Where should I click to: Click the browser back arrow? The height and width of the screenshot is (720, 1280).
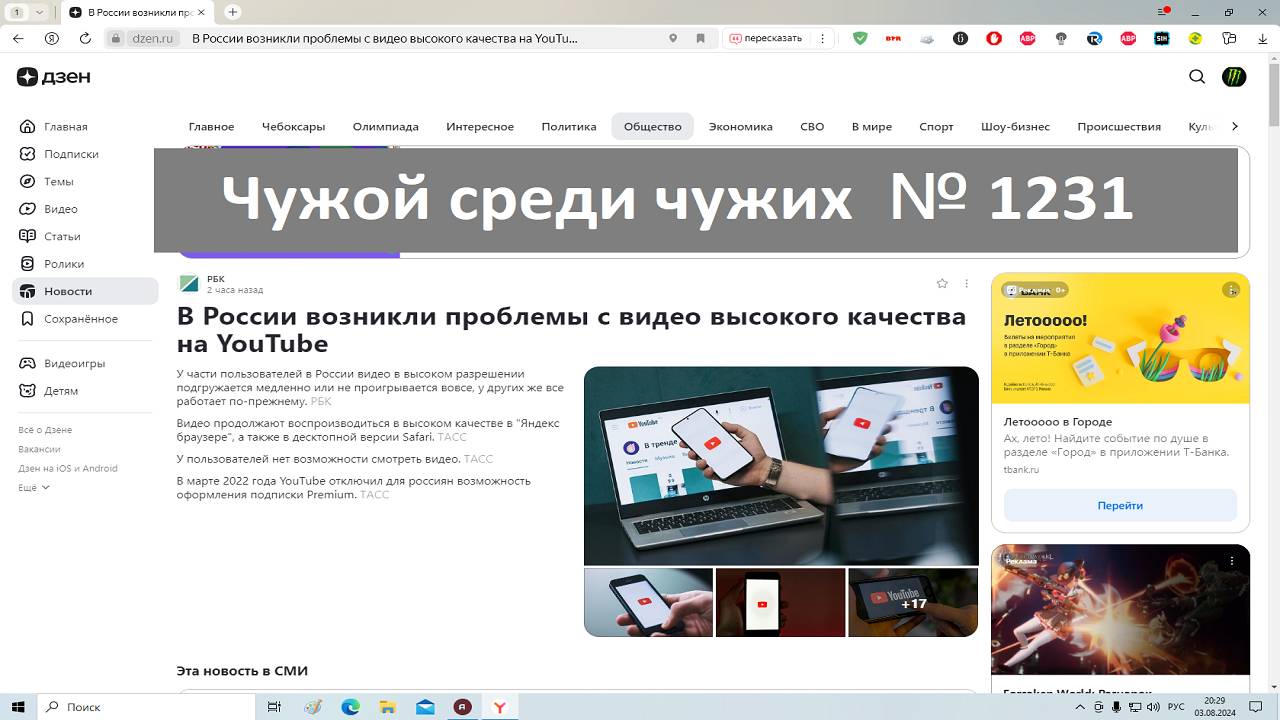pyautogui.click(x=18, y=38)
